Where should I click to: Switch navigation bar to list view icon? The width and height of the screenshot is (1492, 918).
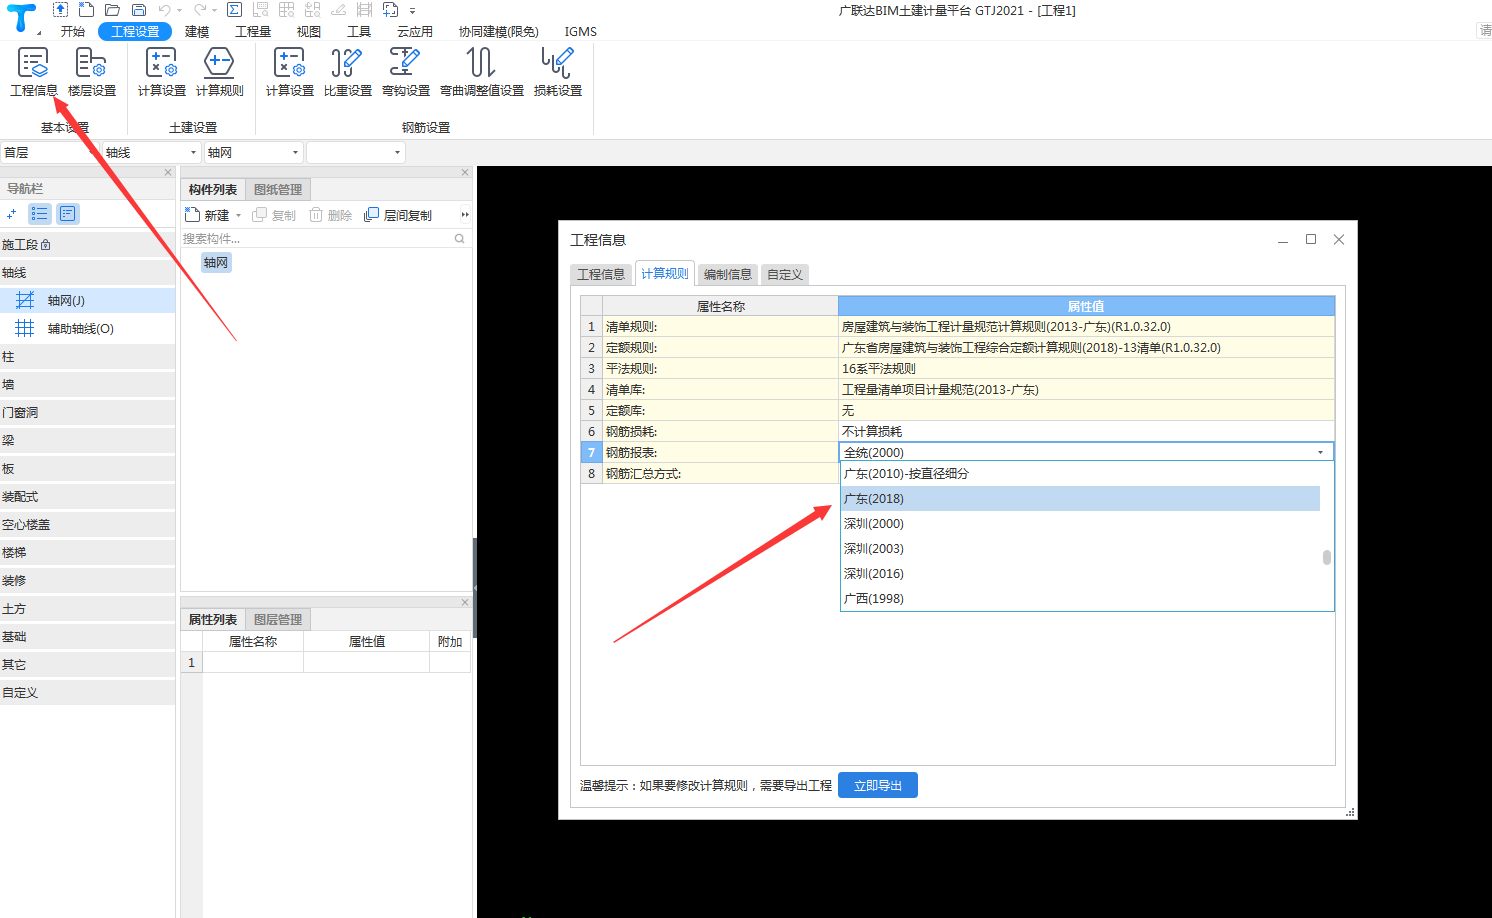pos(40,214)
